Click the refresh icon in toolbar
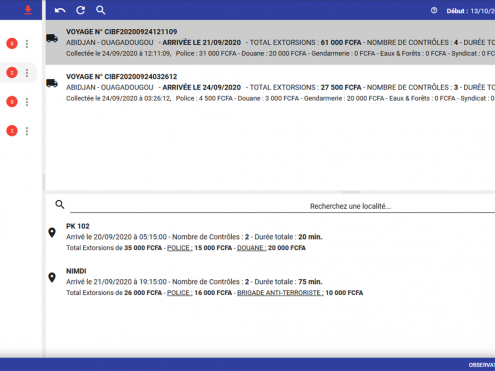The image size is (495, 371). coord(80,10)
